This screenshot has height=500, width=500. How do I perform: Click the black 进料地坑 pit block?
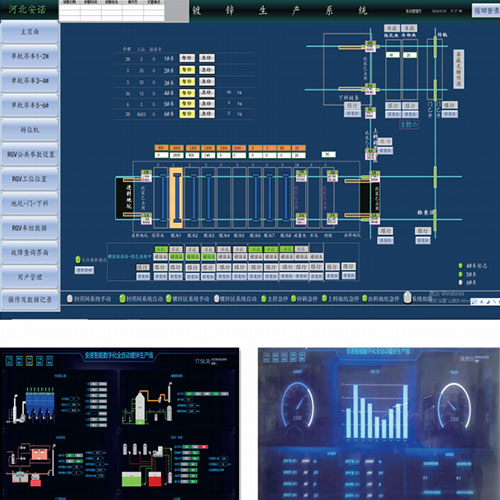(124, 198)
